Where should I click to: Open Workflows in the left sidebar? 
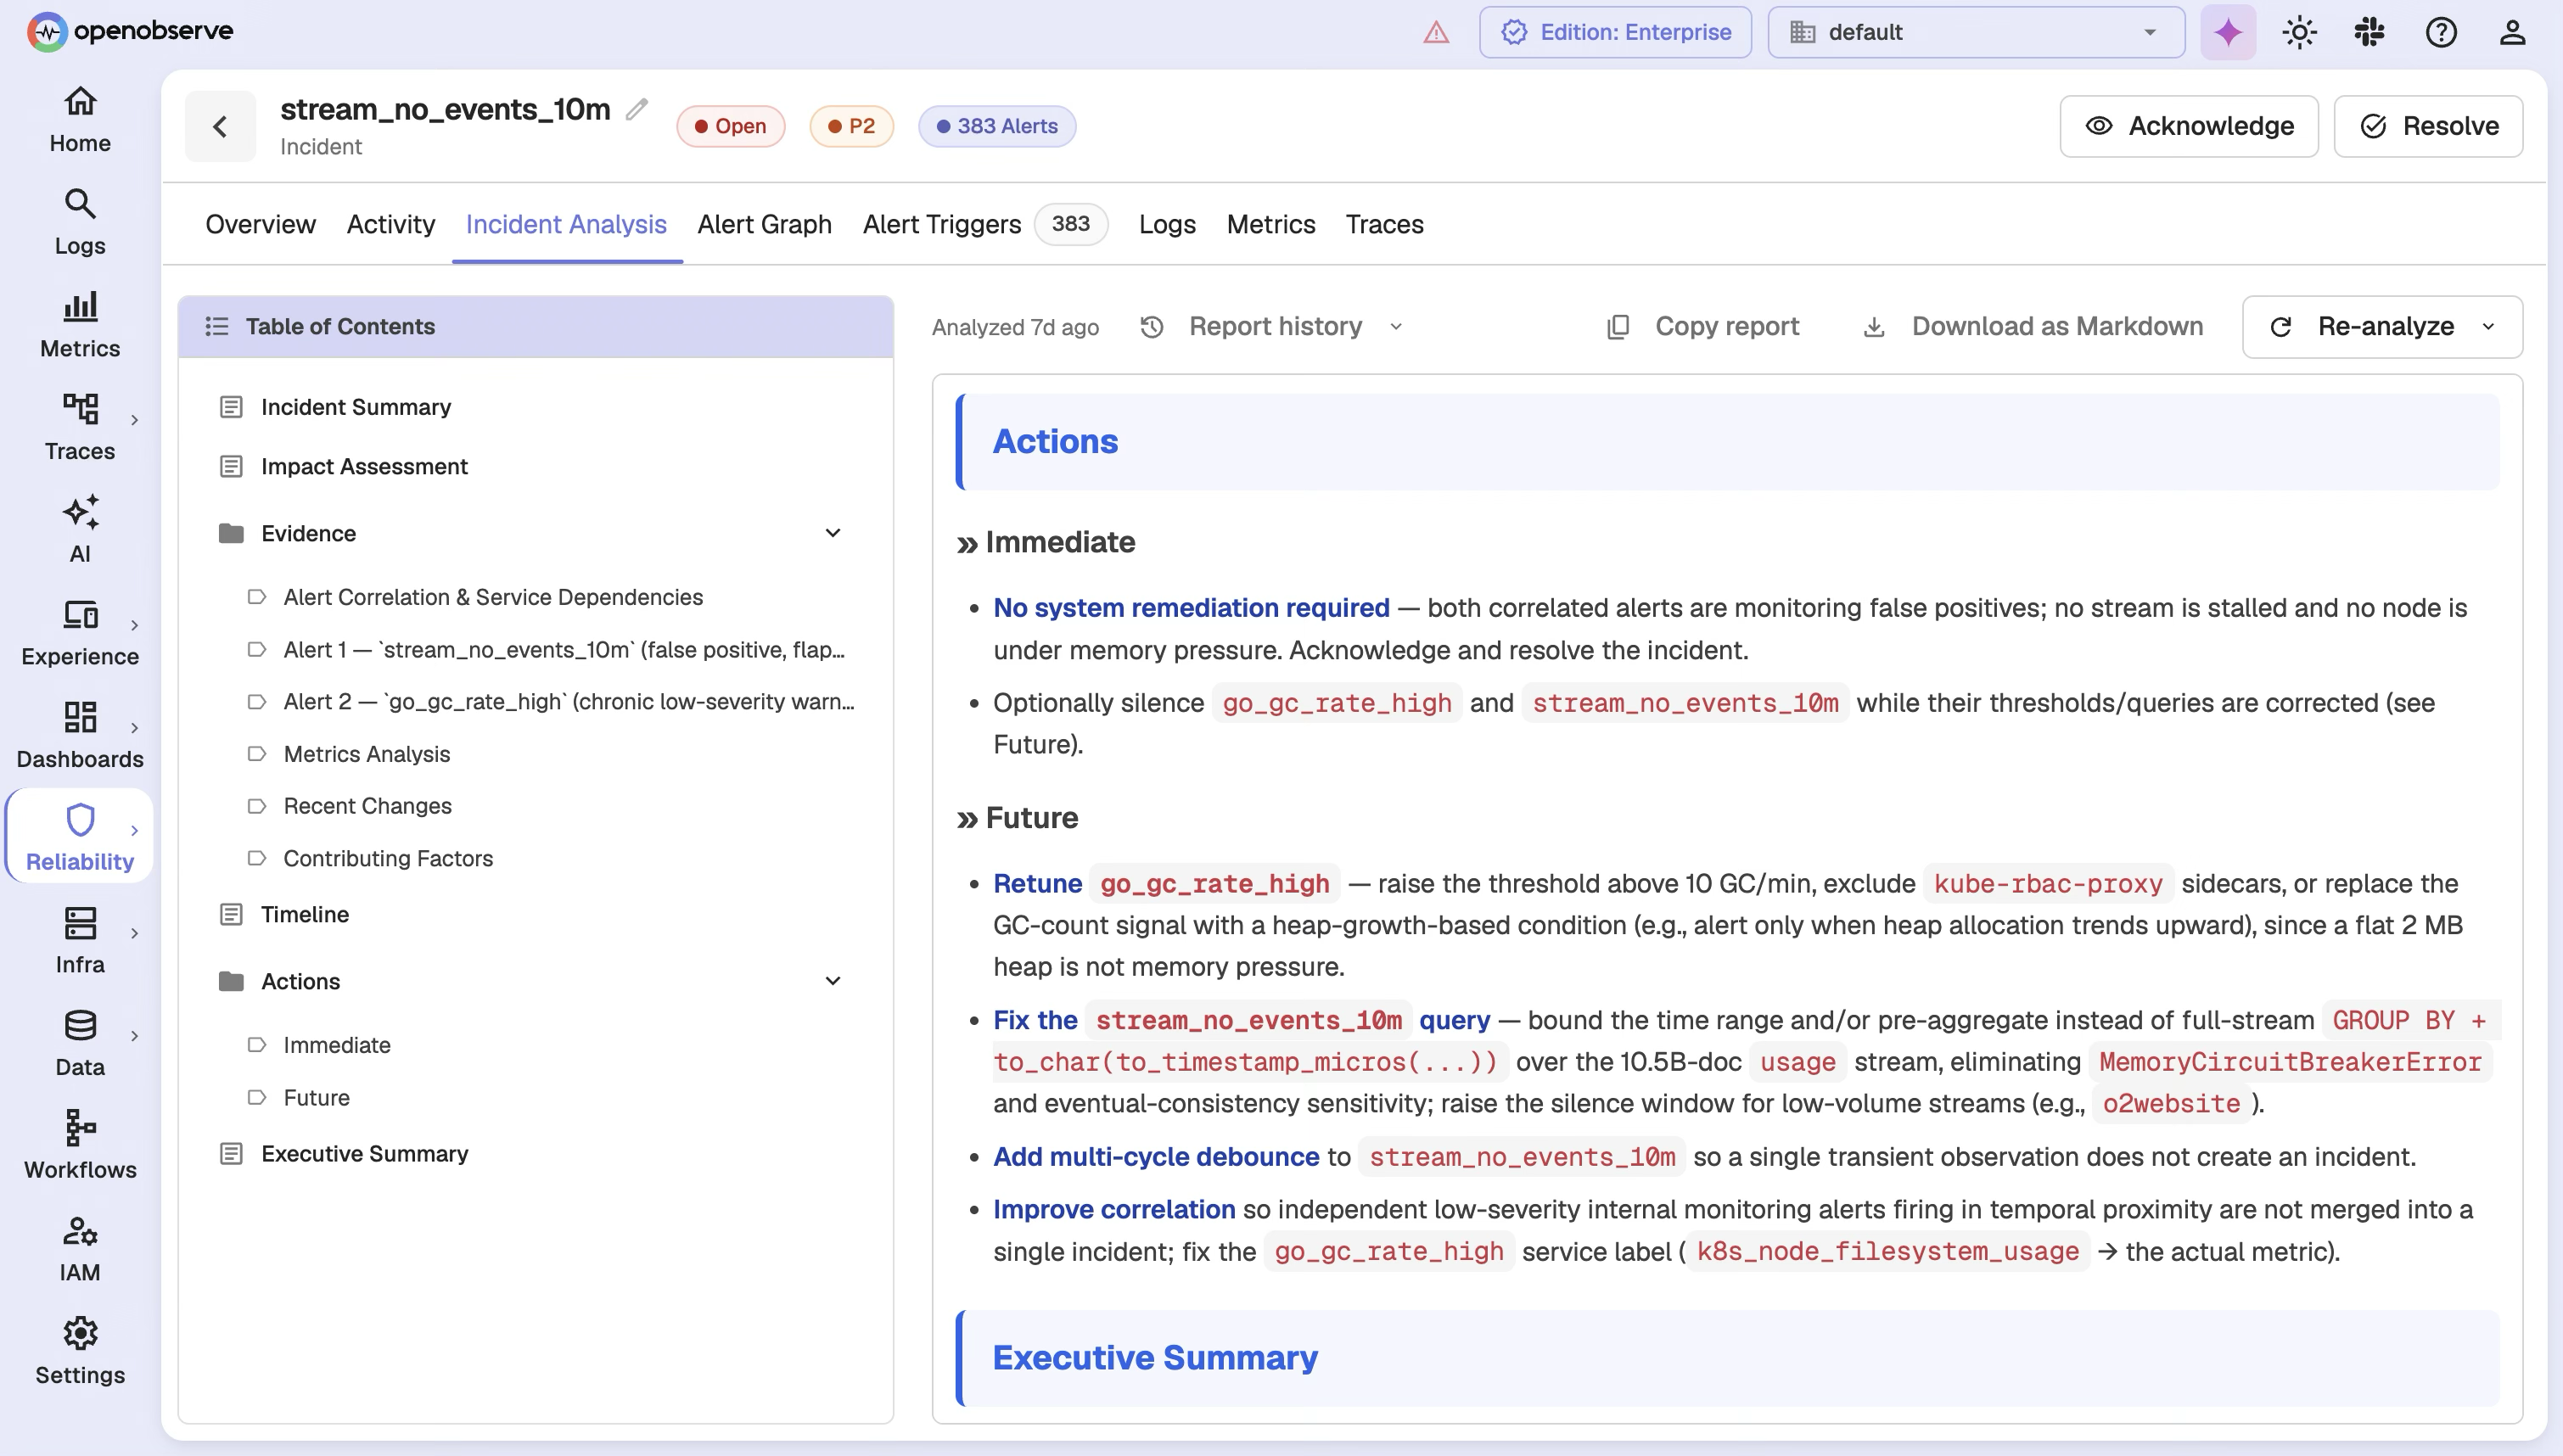(x=80, y=1146)
